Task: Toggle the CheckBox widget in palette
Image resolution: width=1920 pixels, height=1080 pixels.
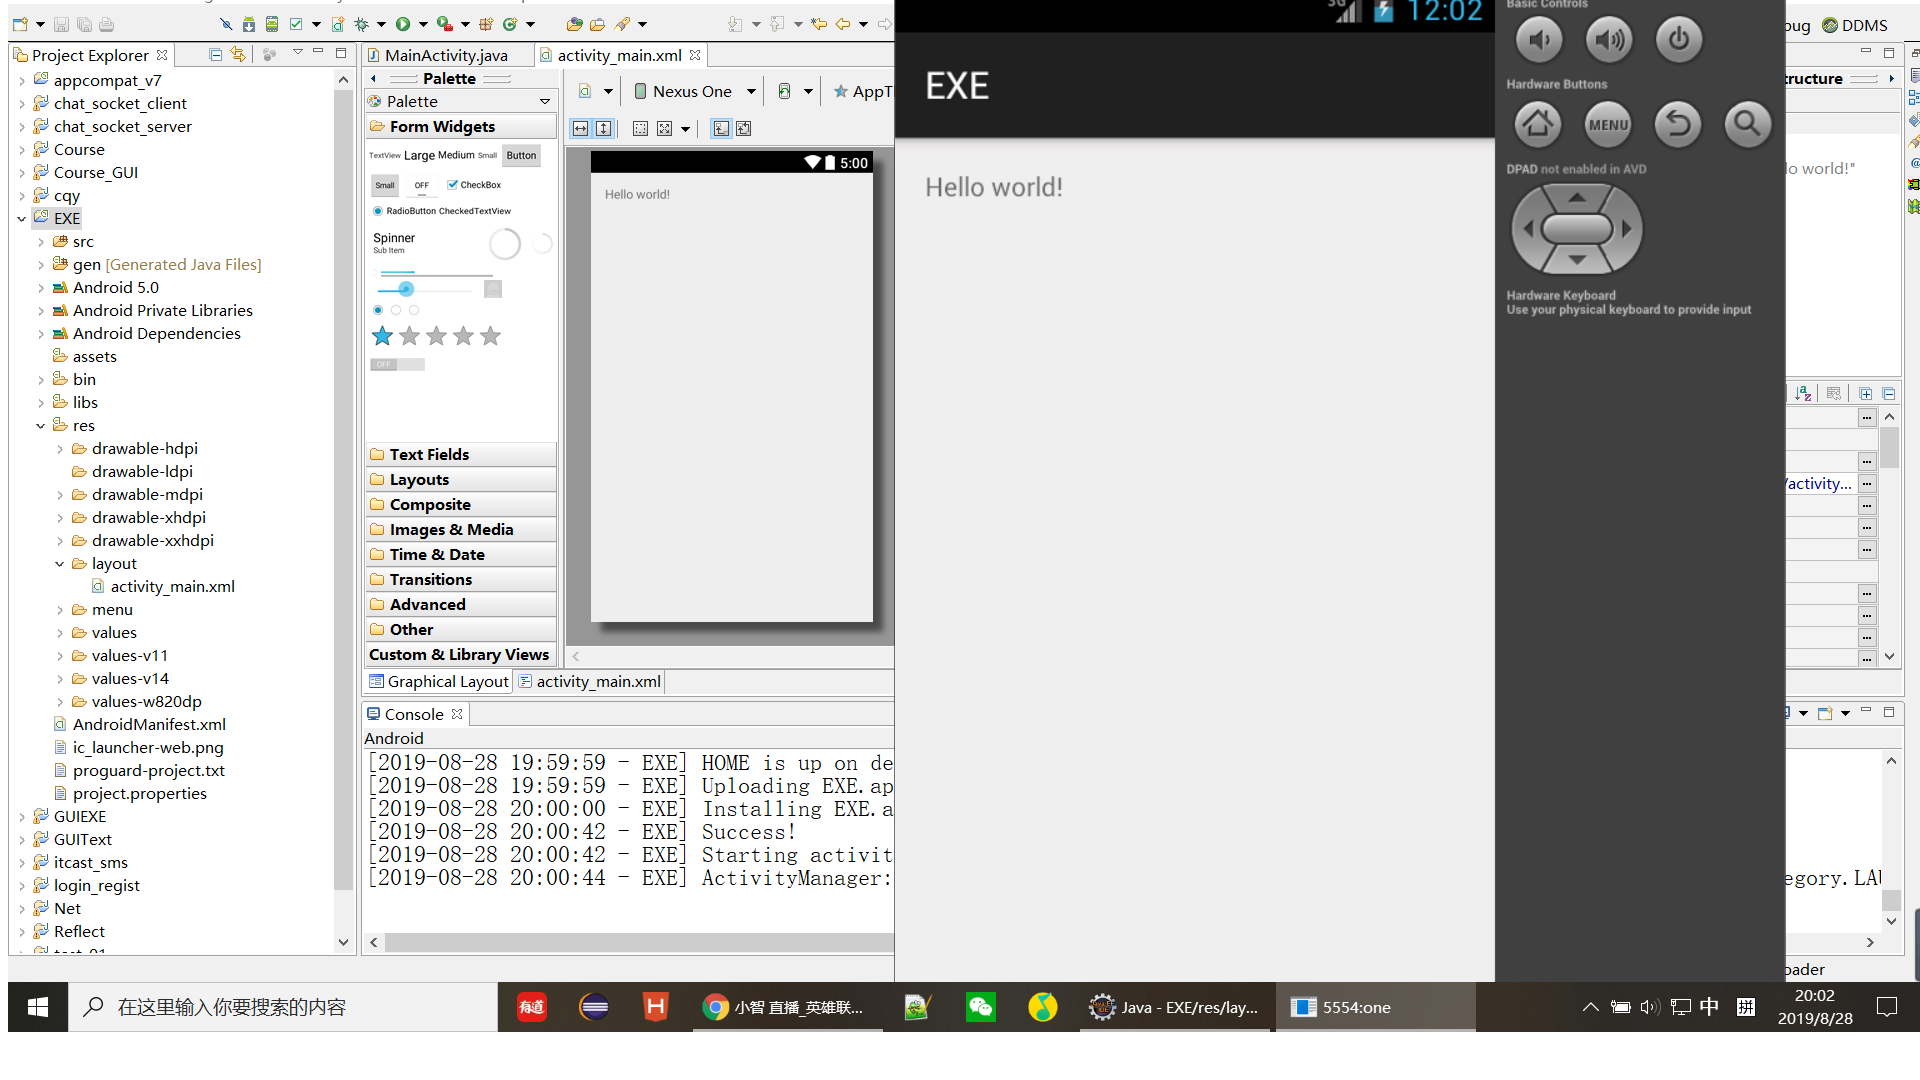Action: pos(474,185)
